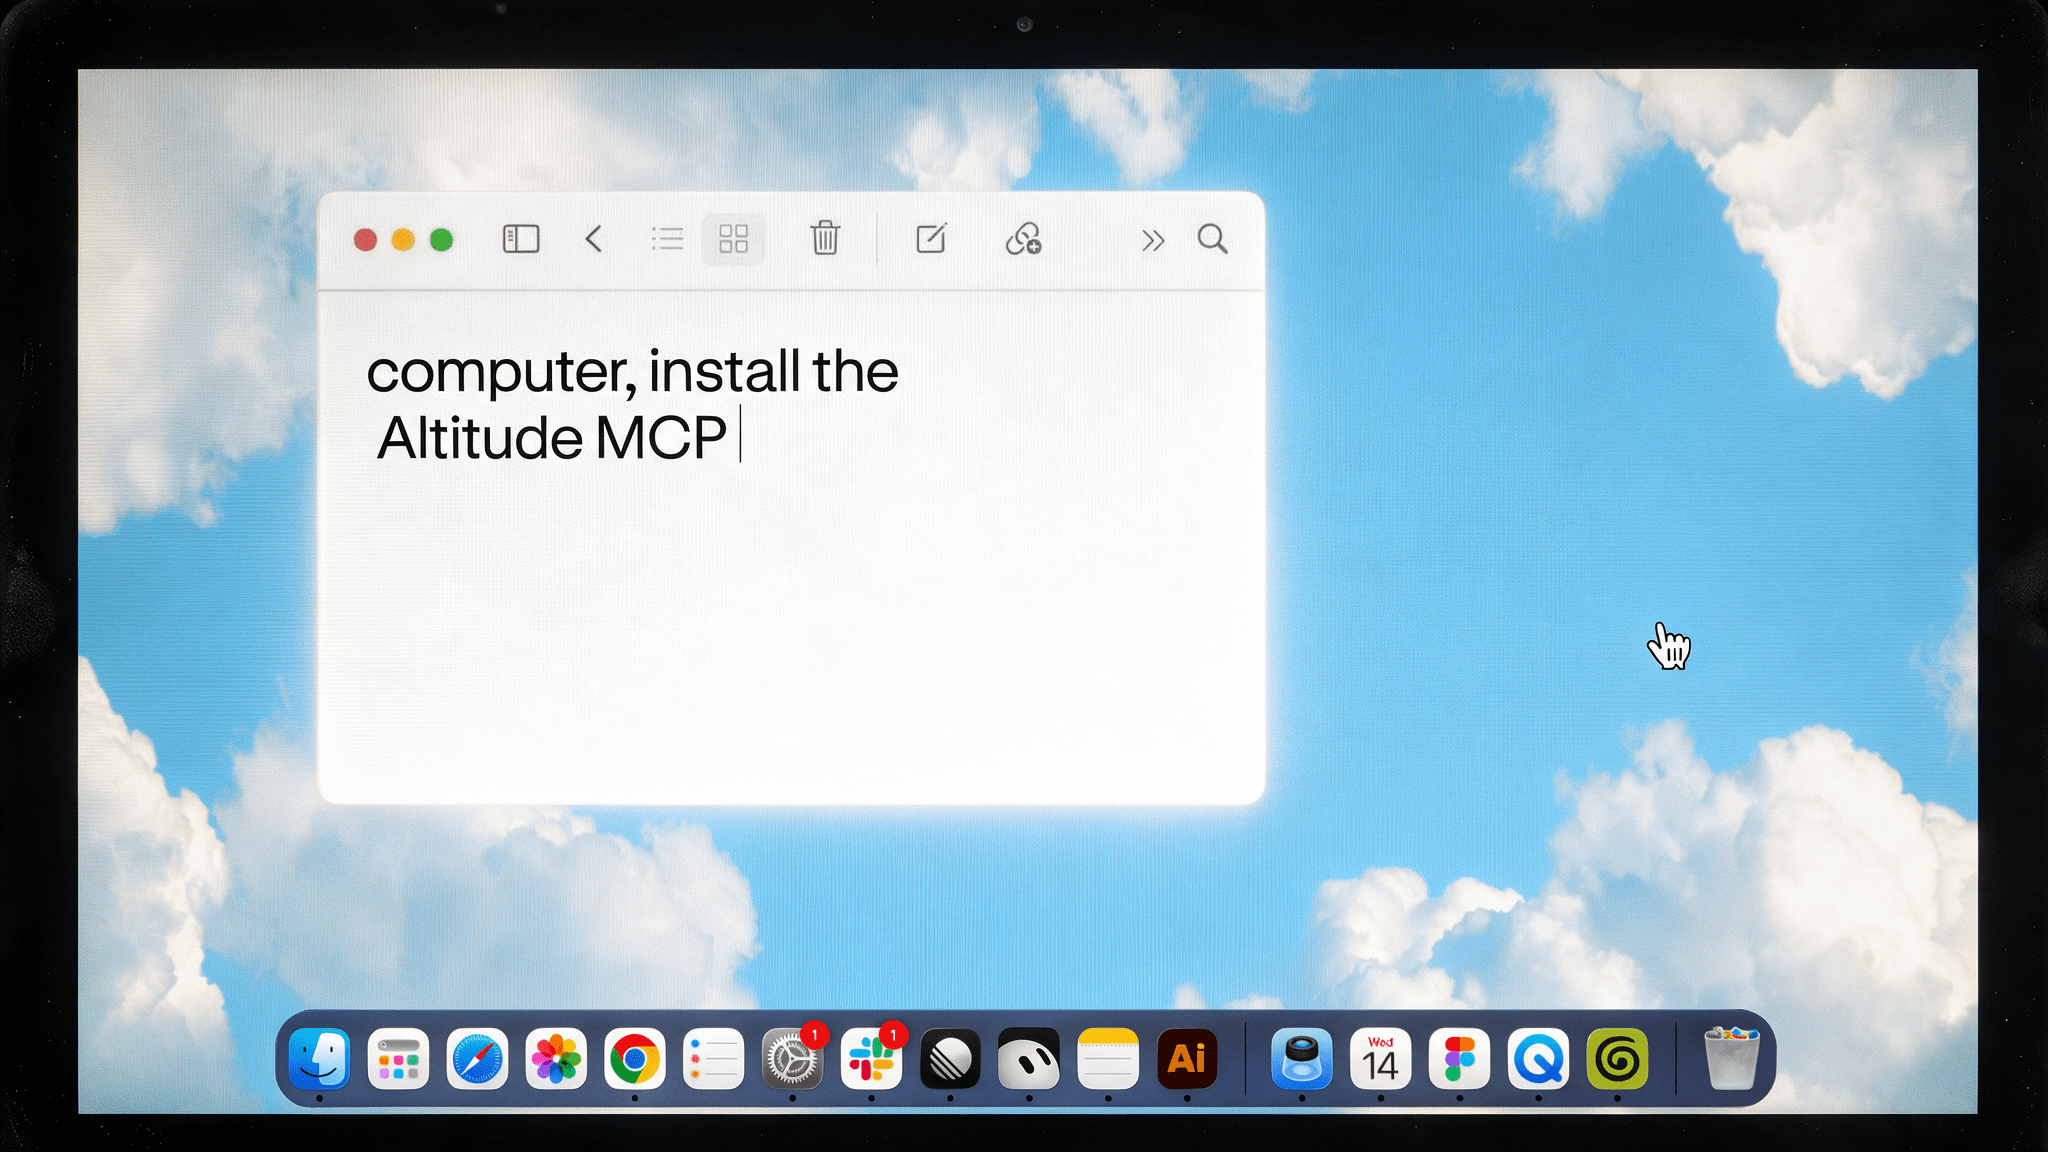Open the Trash in Dock

click(1731, 1057)
